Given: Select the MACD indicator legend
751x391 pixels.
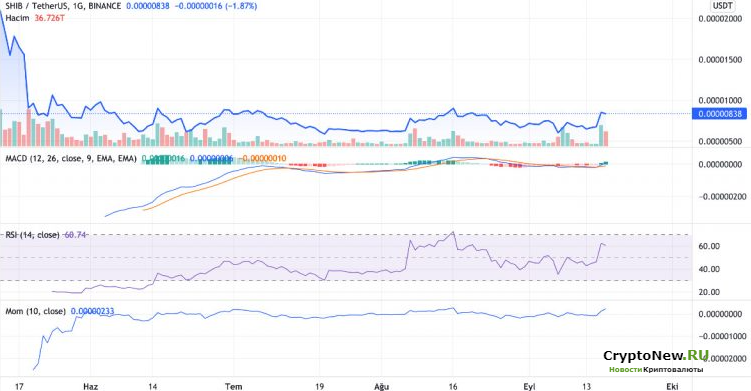Looking at the screenshot, I should click(x=71, y=158).
